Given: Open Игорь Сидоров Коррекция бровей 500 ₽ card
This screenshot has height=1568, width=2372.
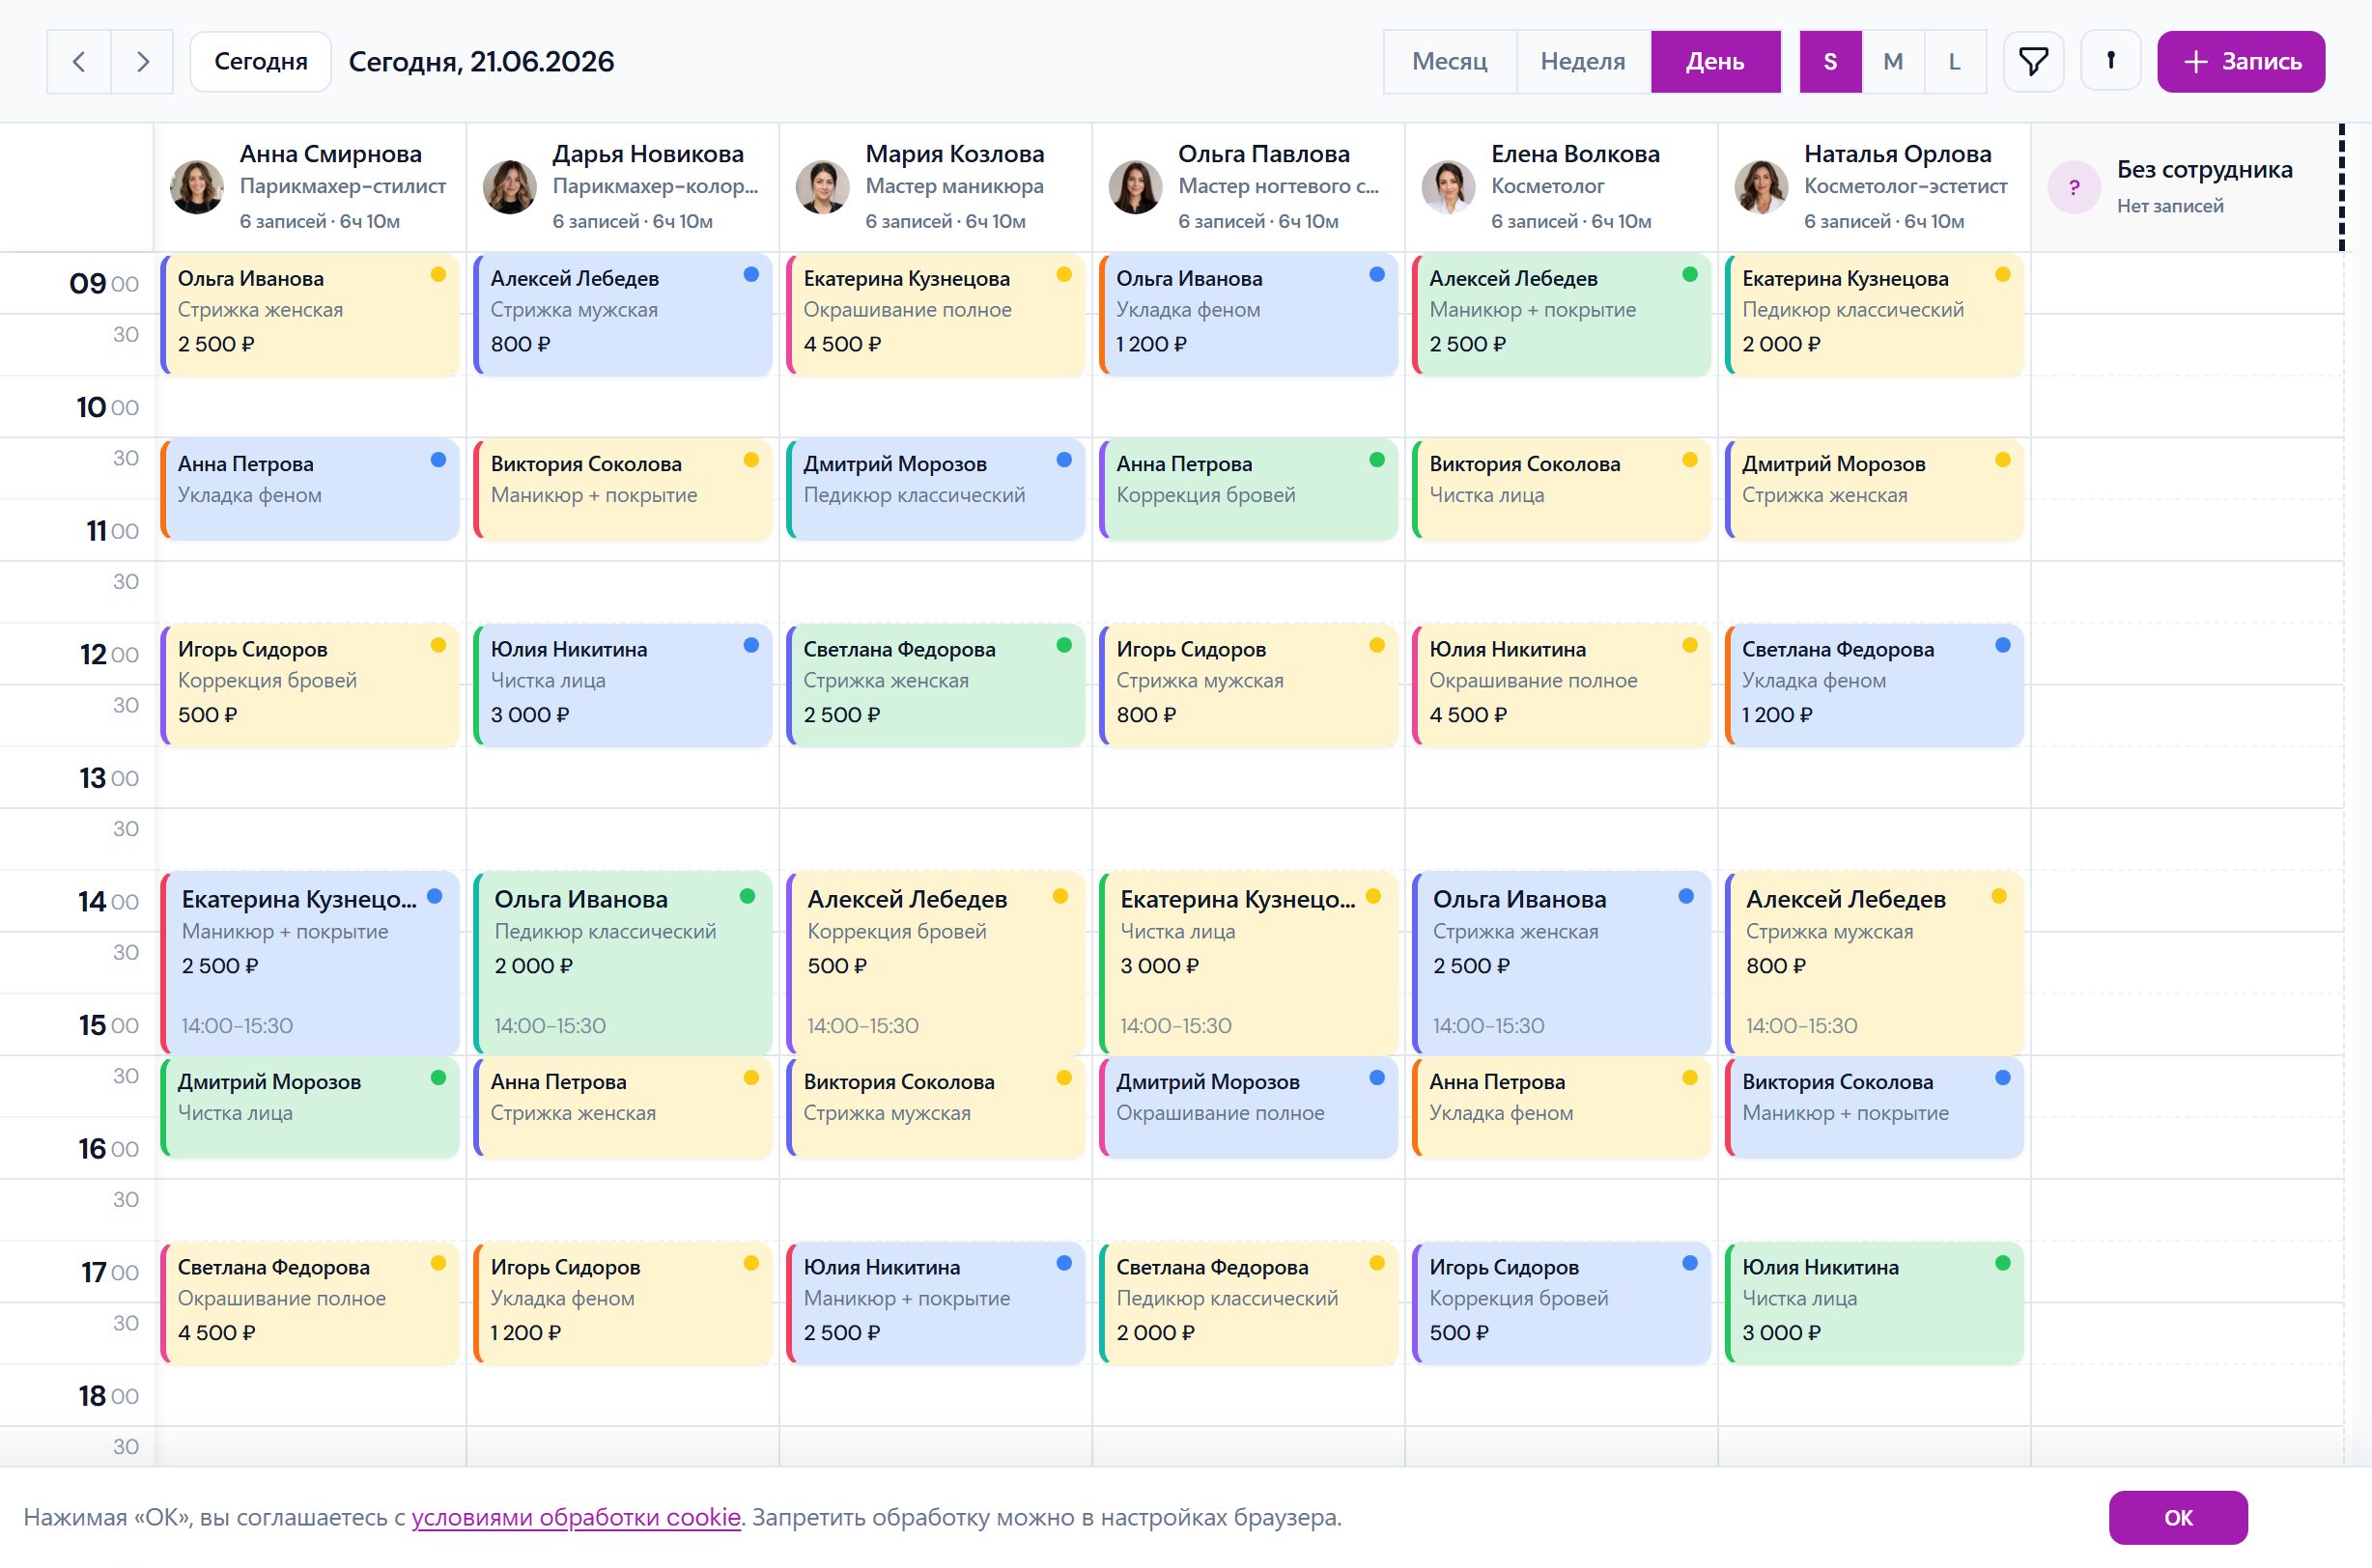Looking at the screenshot, I should pyautogui.click(x=310, y=686).
